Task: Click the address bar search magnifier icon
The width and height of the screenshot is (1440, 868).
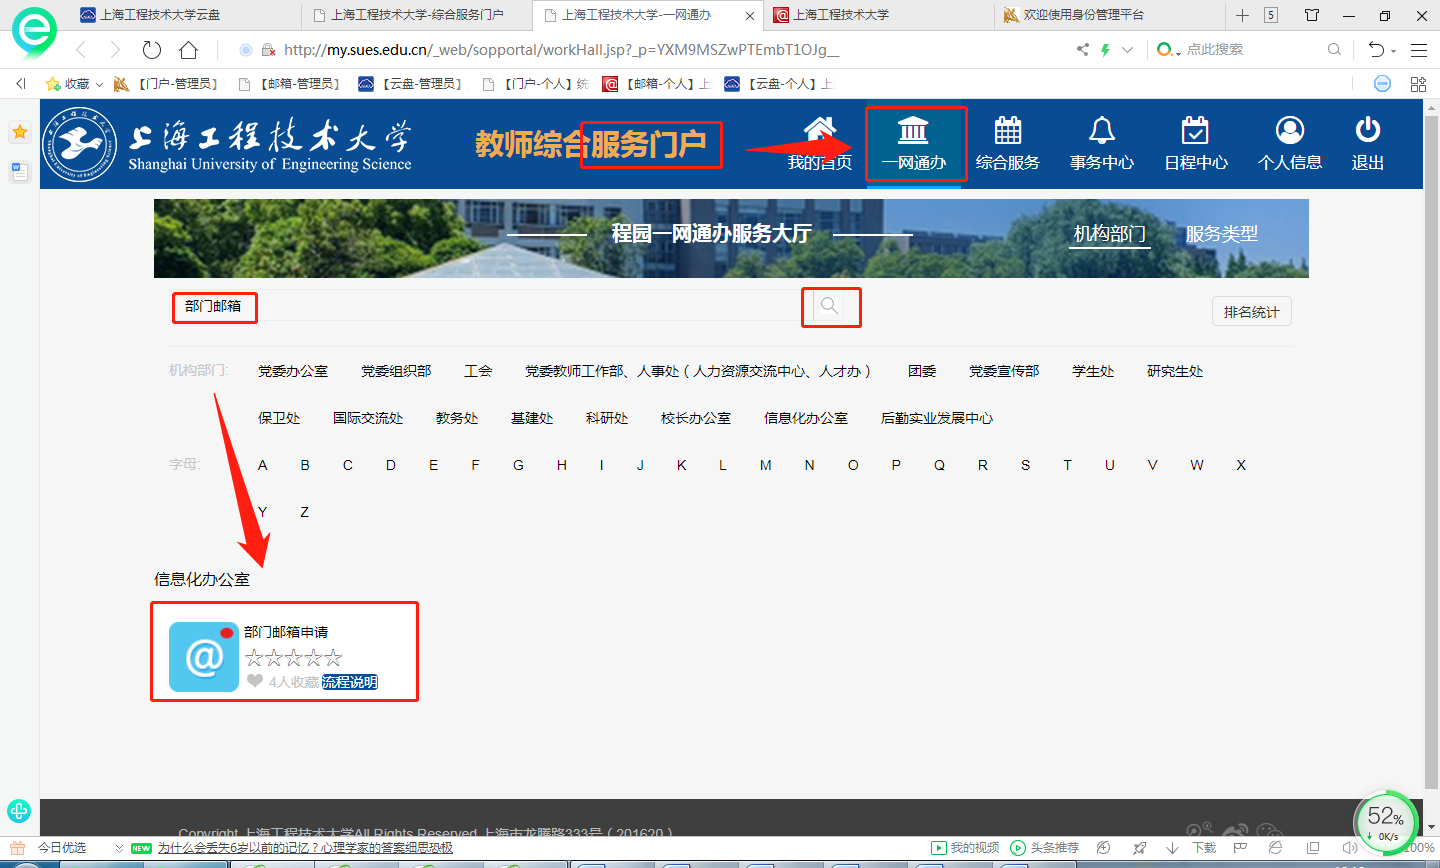Action: pyautogui.click(x=1334, y=50)
